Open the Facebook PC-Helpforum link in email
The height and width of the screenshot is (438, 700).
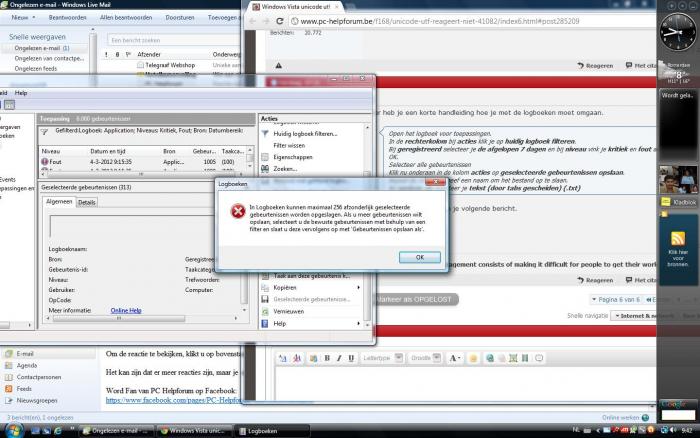[x=174, y=400]
